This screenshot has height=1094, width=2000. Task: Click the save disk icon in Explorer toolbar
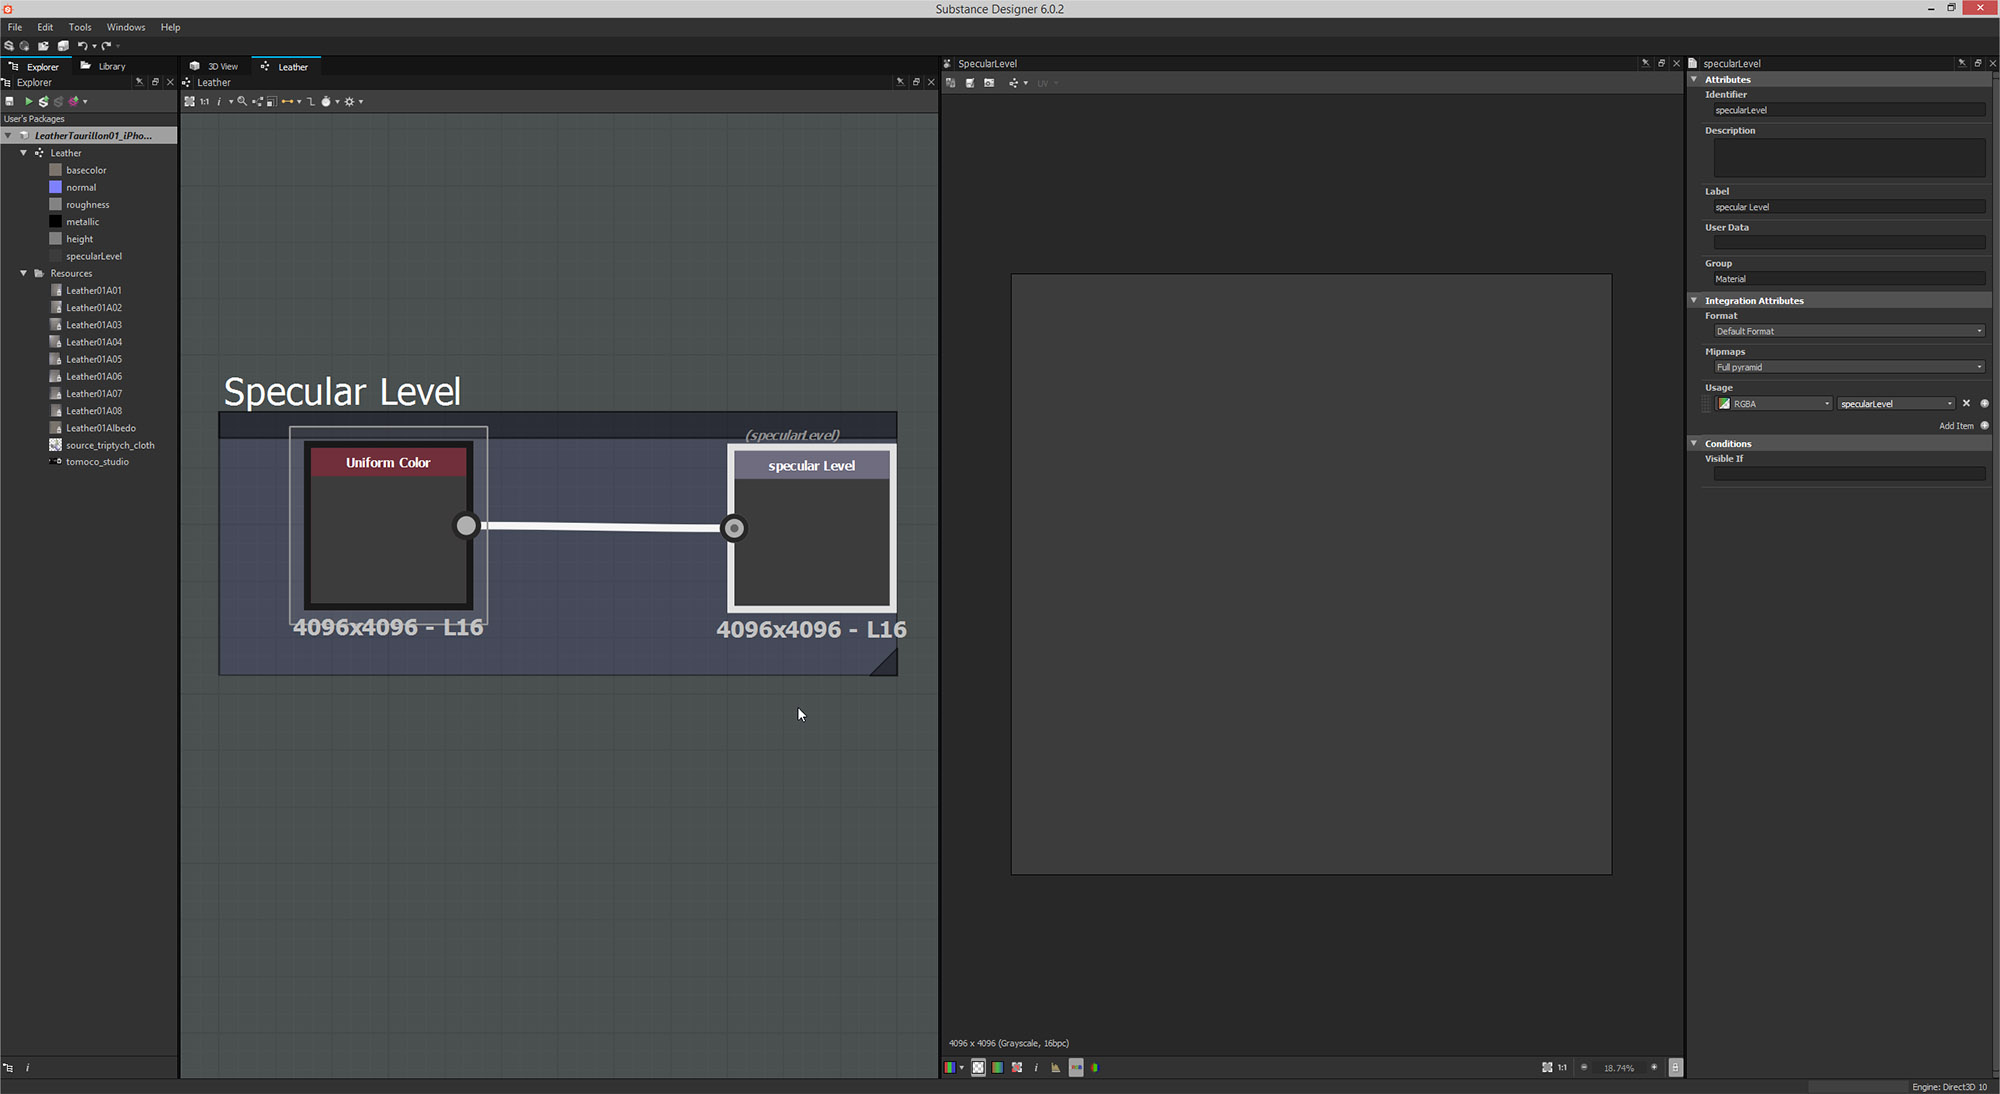(10, 101)
